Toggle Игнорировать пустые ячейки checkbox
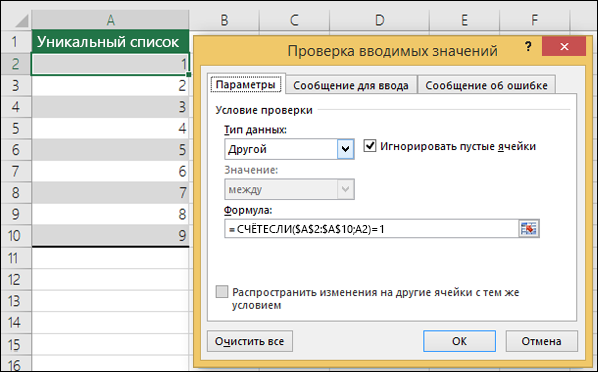598x372 pixels. click(x=370, y=146)
